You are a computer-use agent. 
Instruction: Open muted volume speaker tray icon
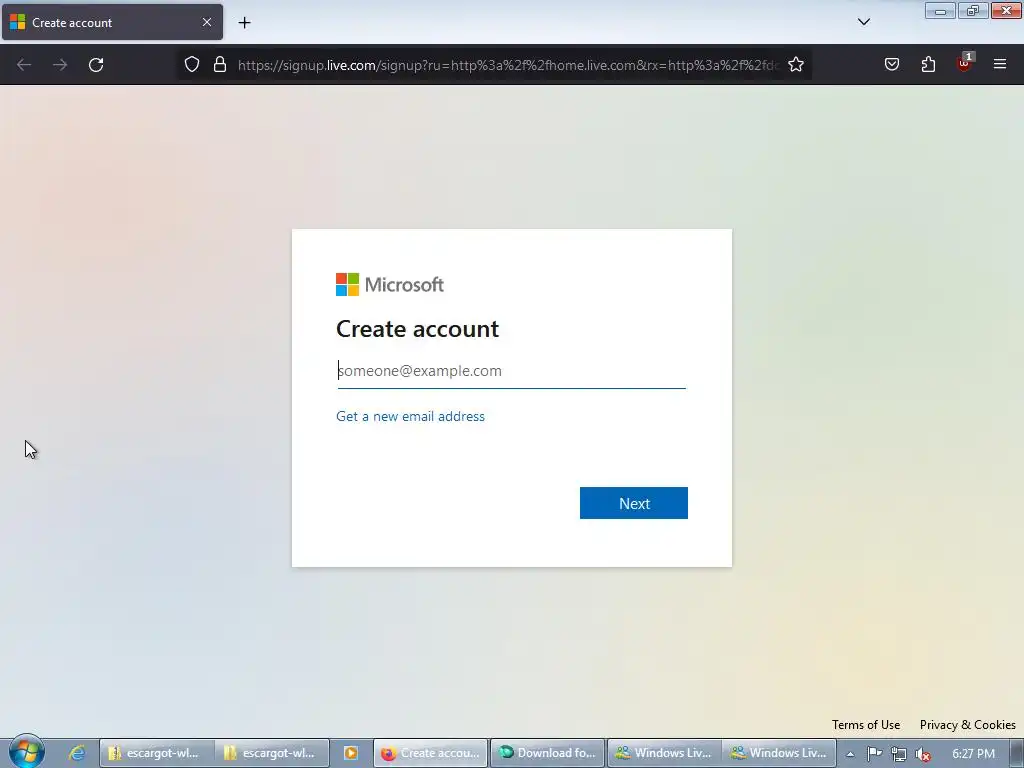pos(923,754)
